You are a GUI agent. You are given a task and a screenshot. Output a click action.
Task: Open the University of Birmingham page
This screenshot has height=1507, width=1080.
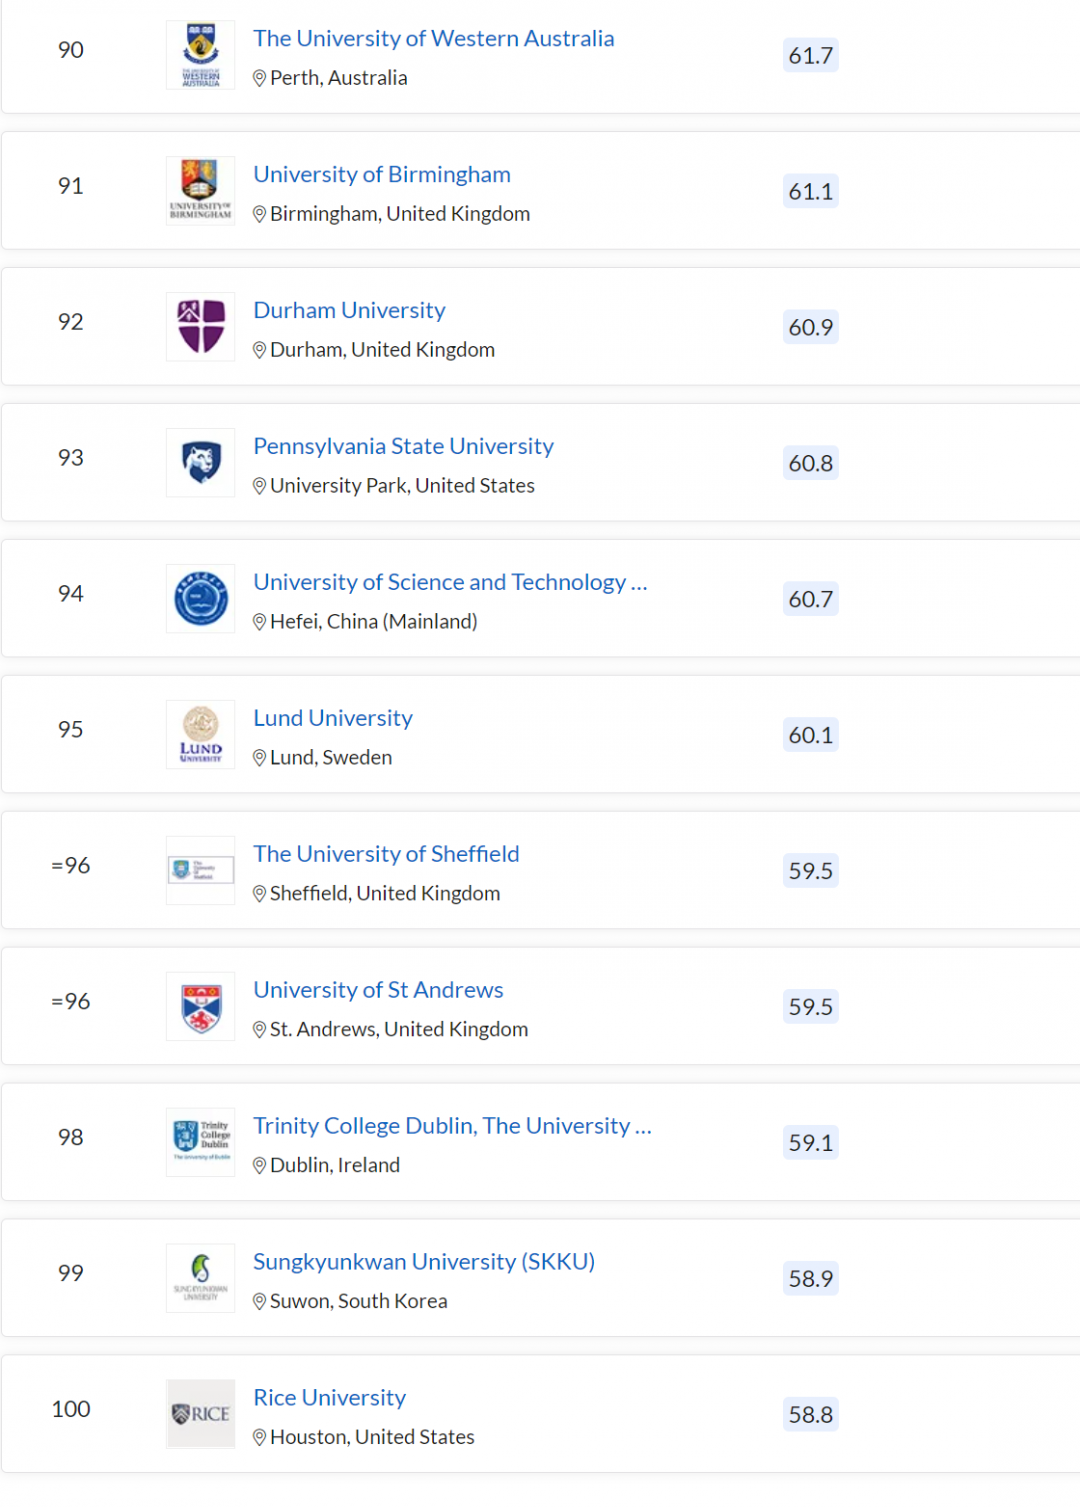tap(381, 174)
